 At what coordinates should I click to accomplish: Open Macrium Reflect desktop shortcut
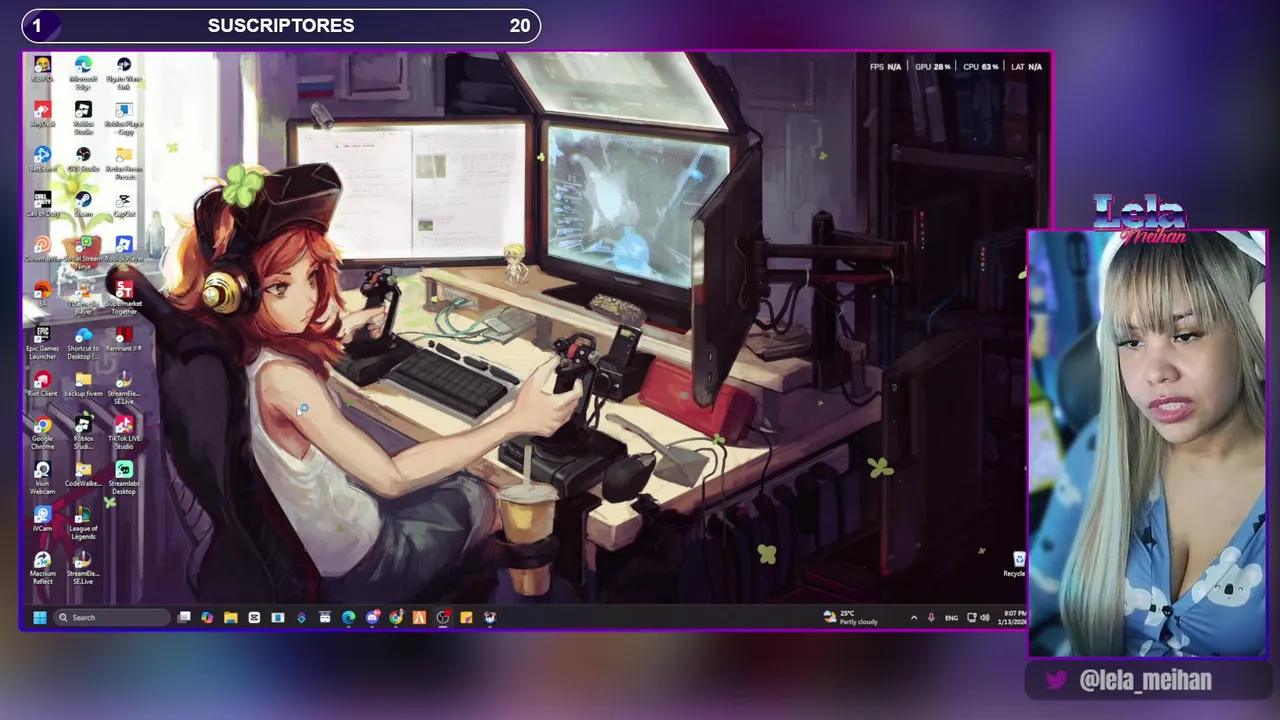(x=42, y=568)
